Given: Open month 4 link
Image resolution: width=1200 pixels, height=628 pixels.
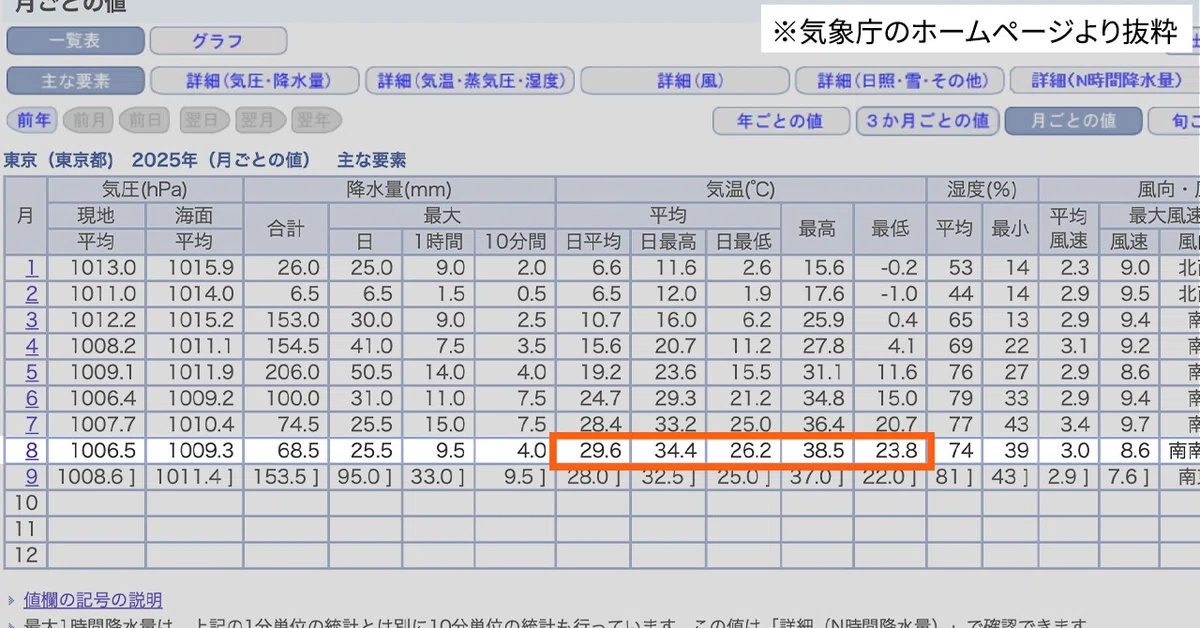Looking at the screenshot, I should pyautogui.click(x=32, y=345).
